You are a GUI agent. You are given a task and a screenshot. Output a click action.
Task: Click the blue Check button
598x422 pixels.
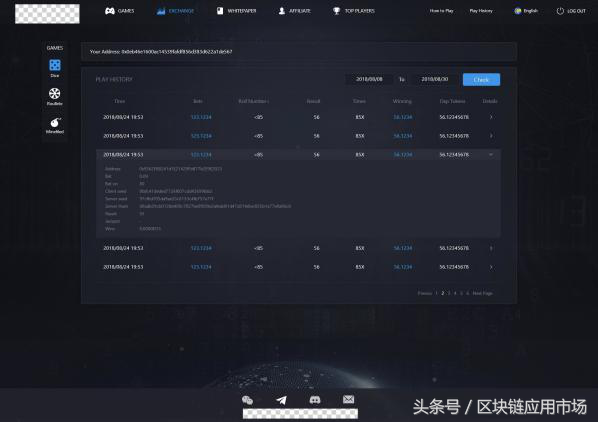(x=481, y=79)
